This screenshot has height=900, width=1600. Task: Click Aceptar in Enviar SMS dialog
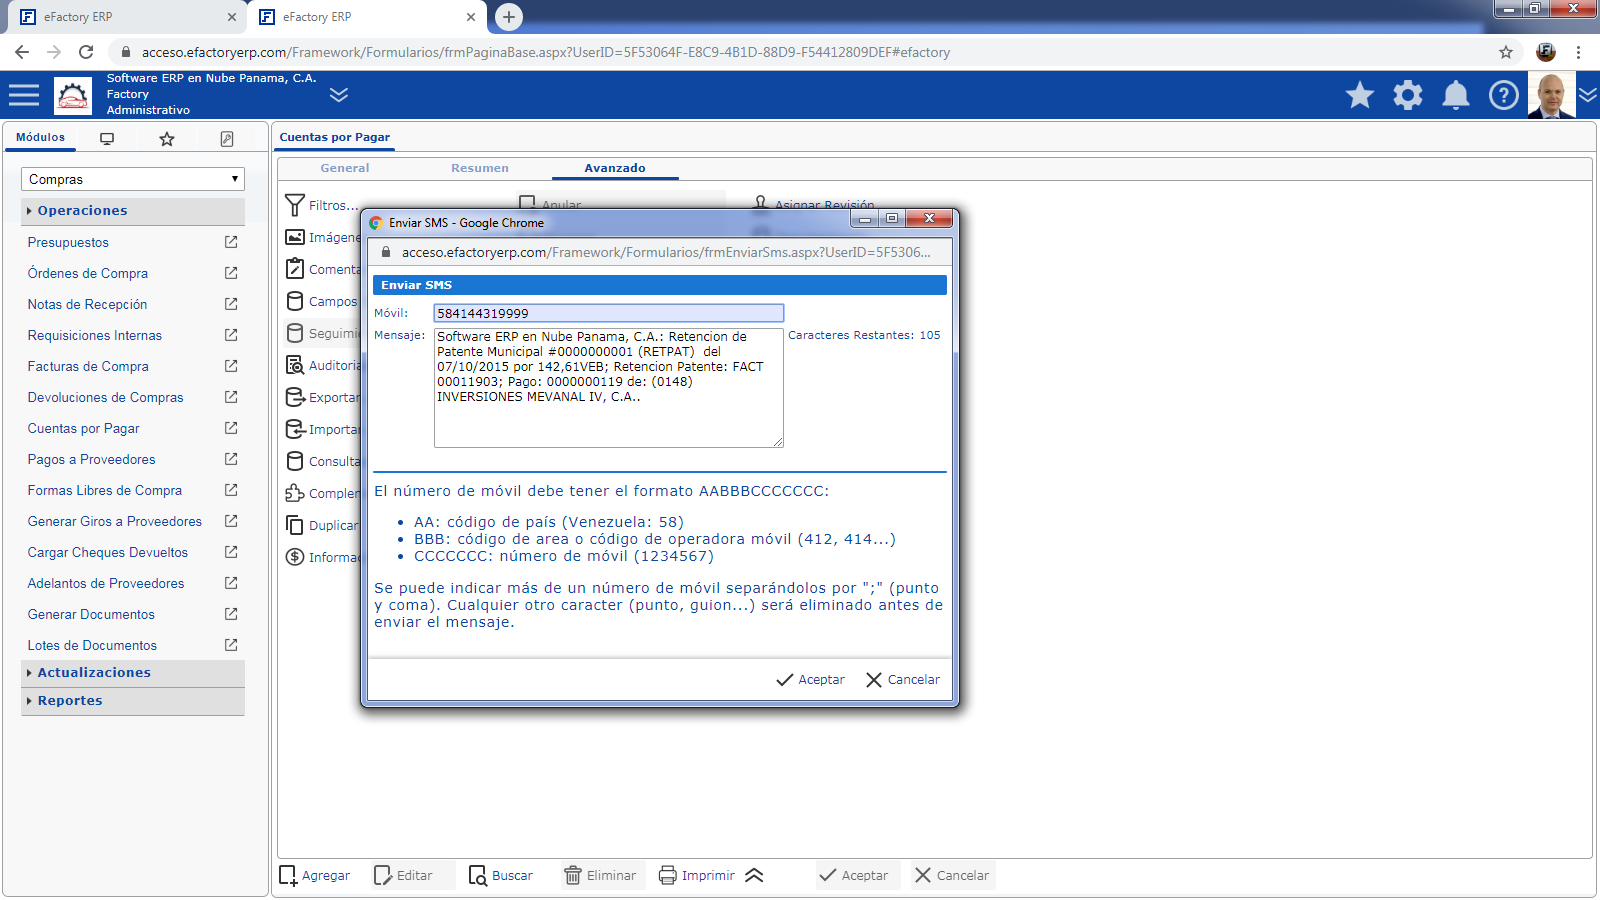tap(811, 680)
